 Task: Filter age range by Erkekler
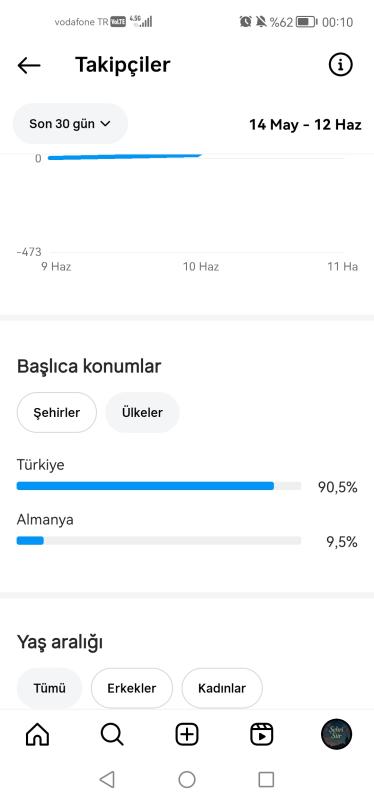coord(132,688)
